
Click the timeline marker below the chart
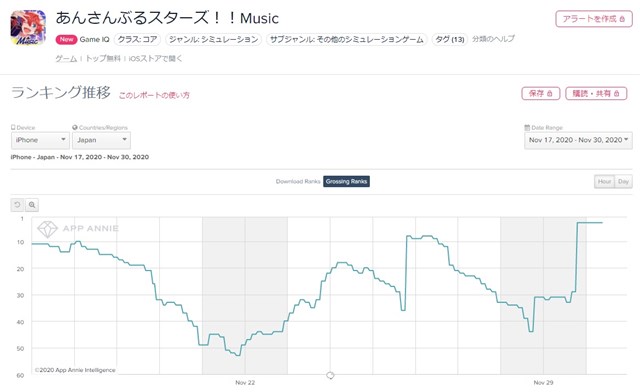click(x=330, y=375)
